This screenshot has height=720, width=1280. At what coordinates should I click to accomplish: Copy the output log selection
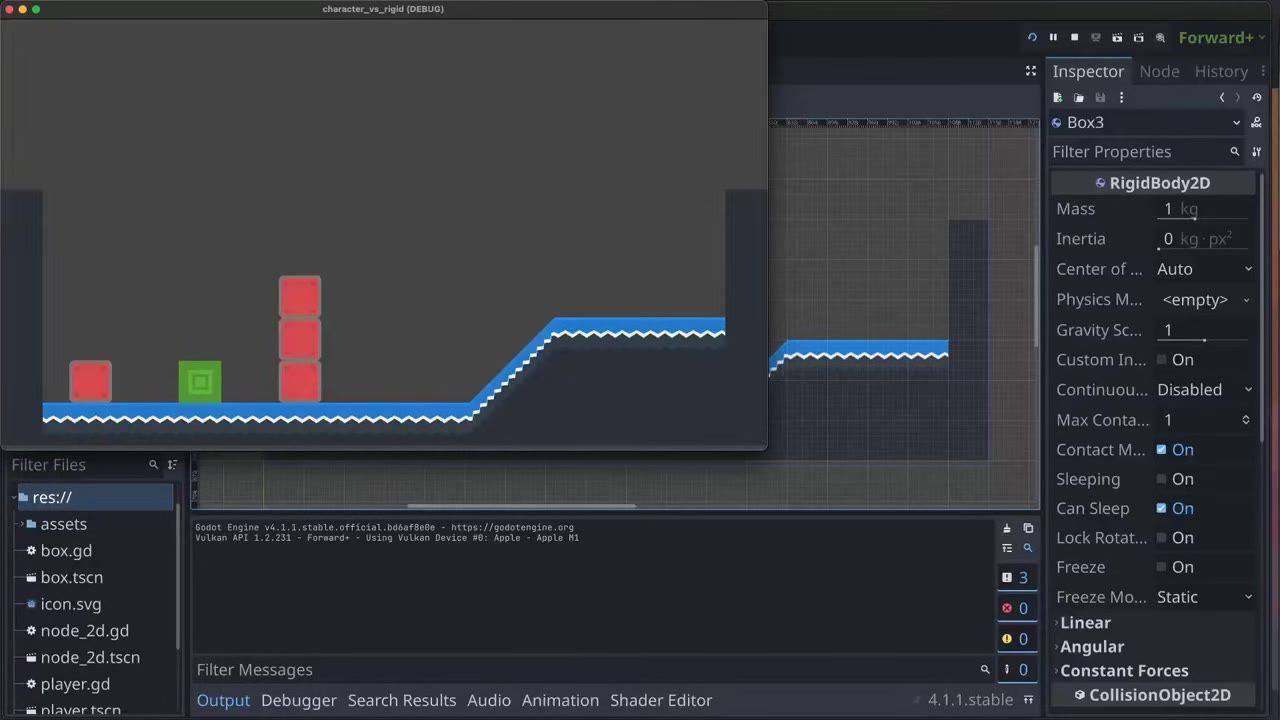[1028, 528]
